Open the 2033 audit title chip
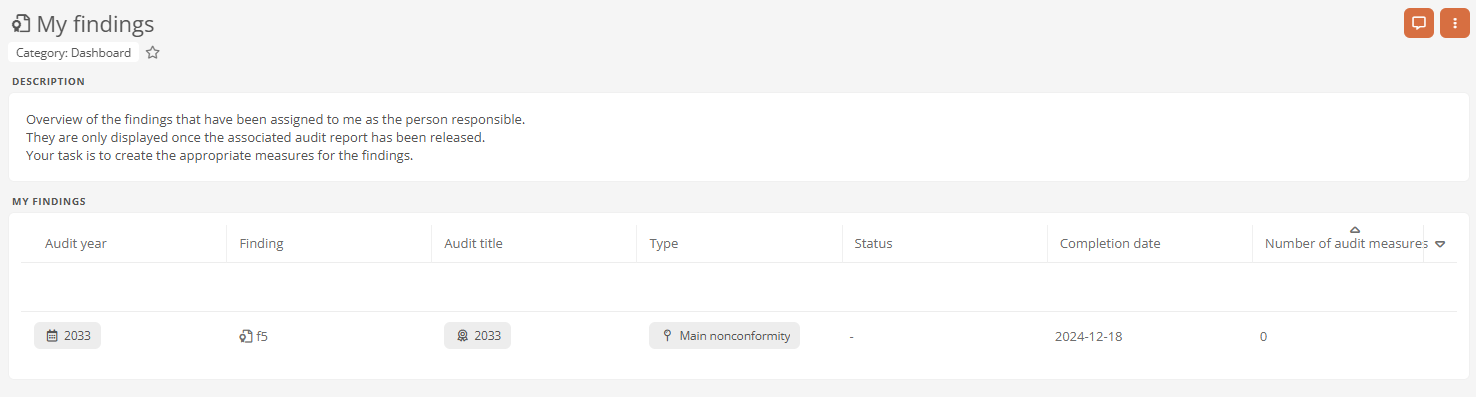Screen dimensions: 1476x397 477,336
